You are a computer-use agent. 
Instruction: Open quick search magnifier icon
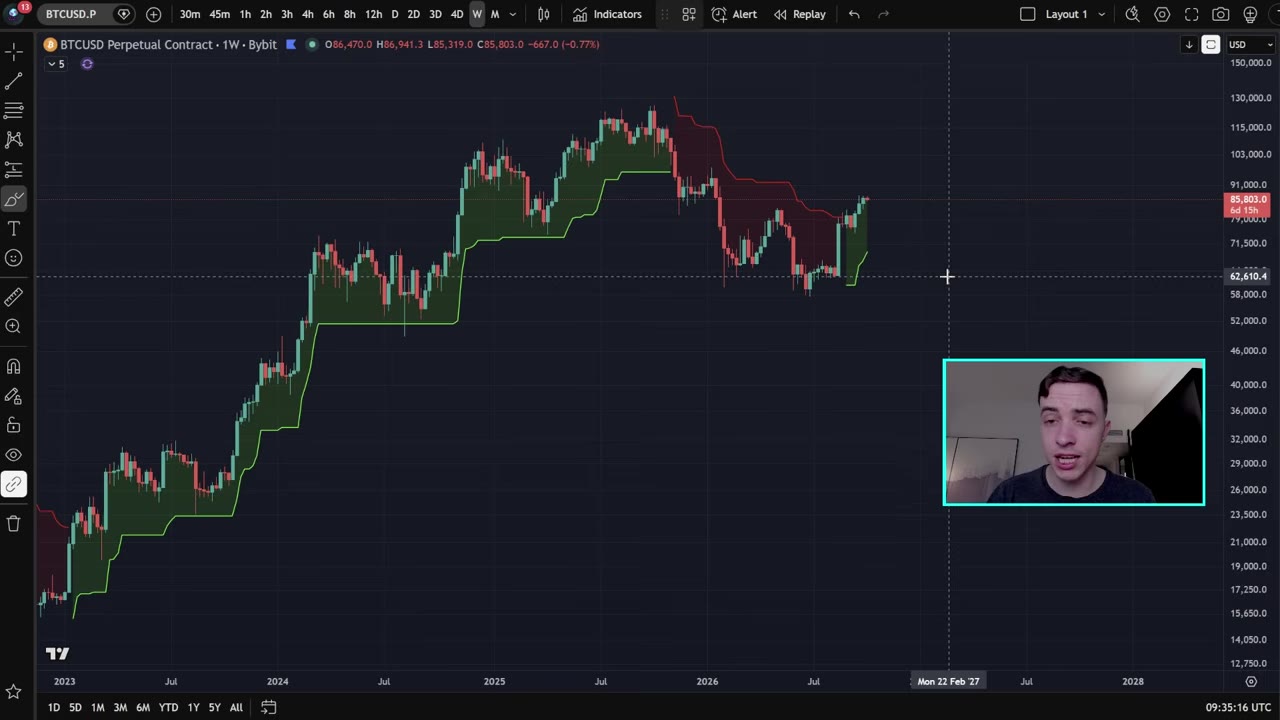coord(1132,14)
